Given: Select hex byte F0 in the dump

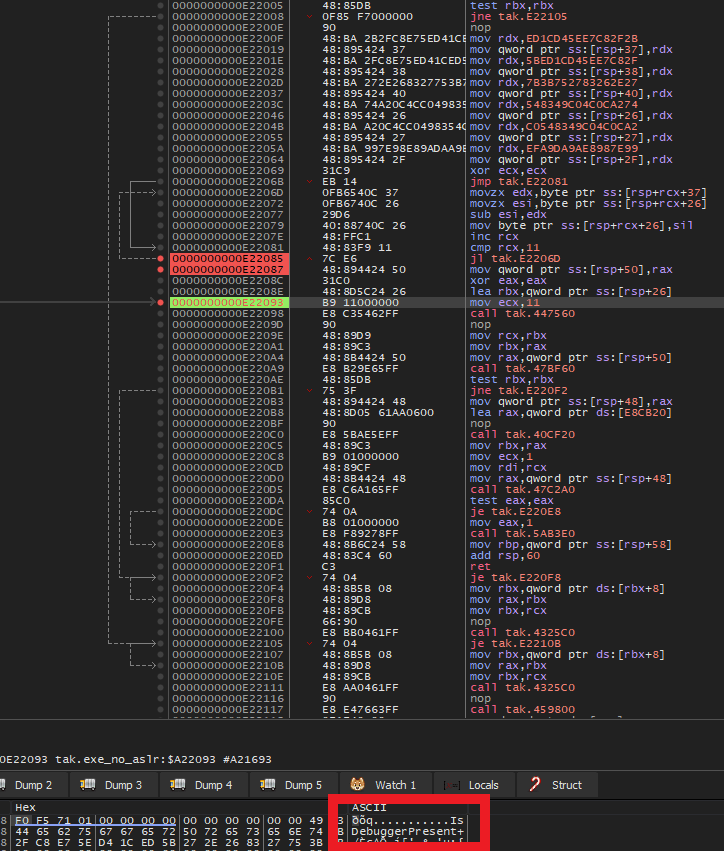Looking at the screenshot, I should coord(22,820).
